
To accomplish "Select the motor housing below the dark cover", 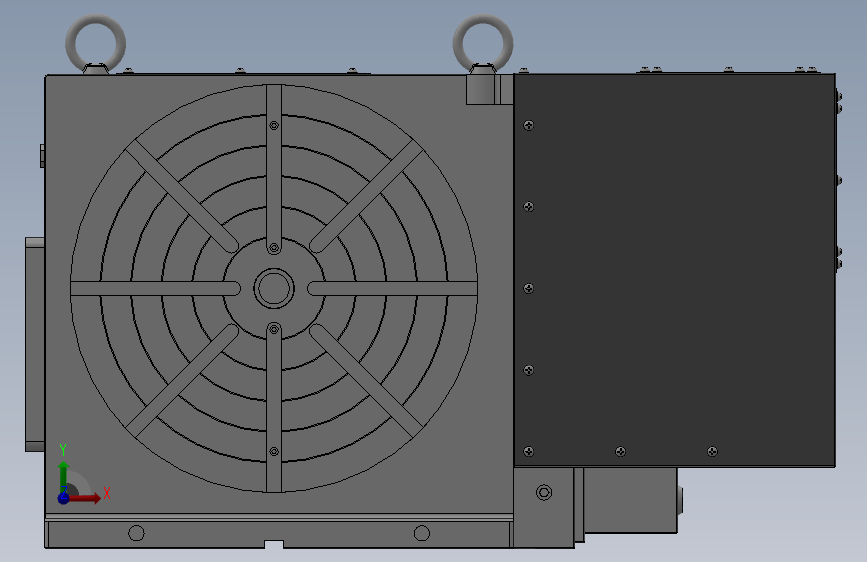I will (630, 500).
